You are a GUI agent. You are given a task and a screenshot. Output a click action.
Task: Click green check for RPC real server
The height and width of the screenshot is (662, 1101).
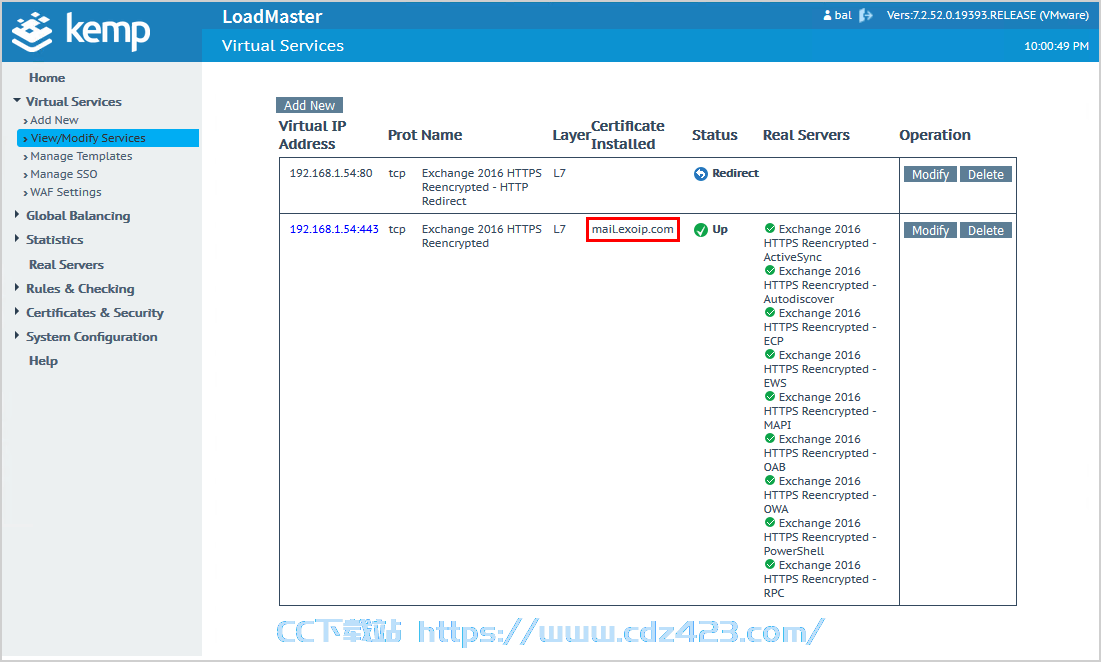click(x=770, y=565)
